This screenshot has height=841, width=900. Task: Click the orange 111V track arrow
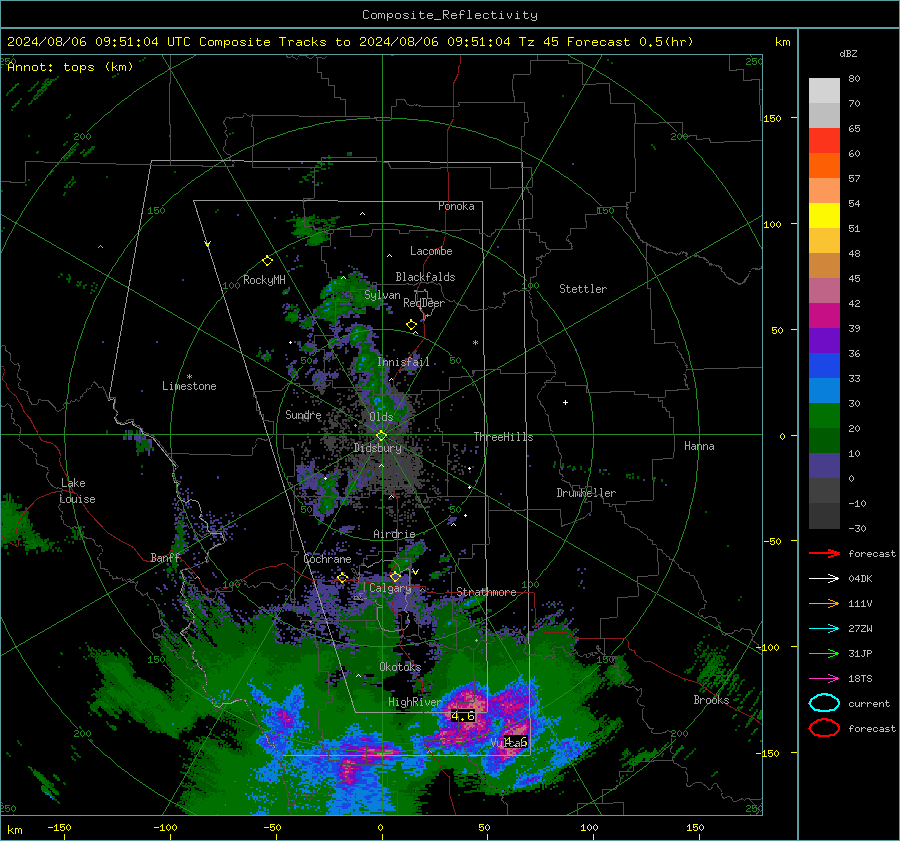pos(824,603)
